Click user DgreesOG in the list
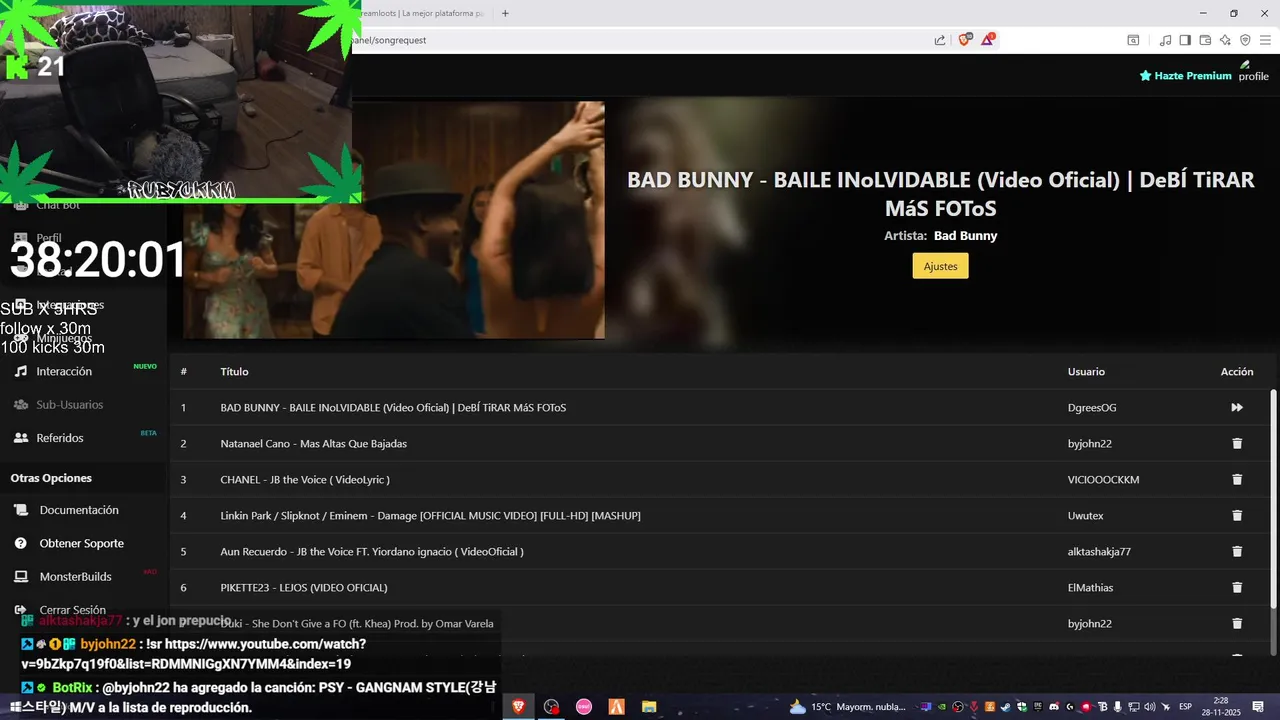1280x720 pixels. (1092, 407)
